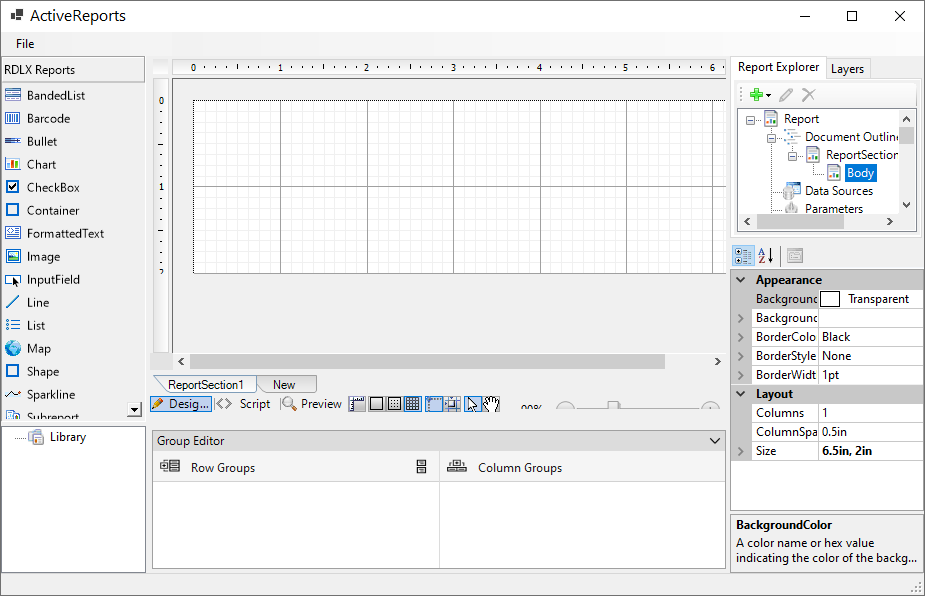The width and height of the screenshot is (925, 596).
Task: Switch to the Designer view
Action: click(181, 404)
